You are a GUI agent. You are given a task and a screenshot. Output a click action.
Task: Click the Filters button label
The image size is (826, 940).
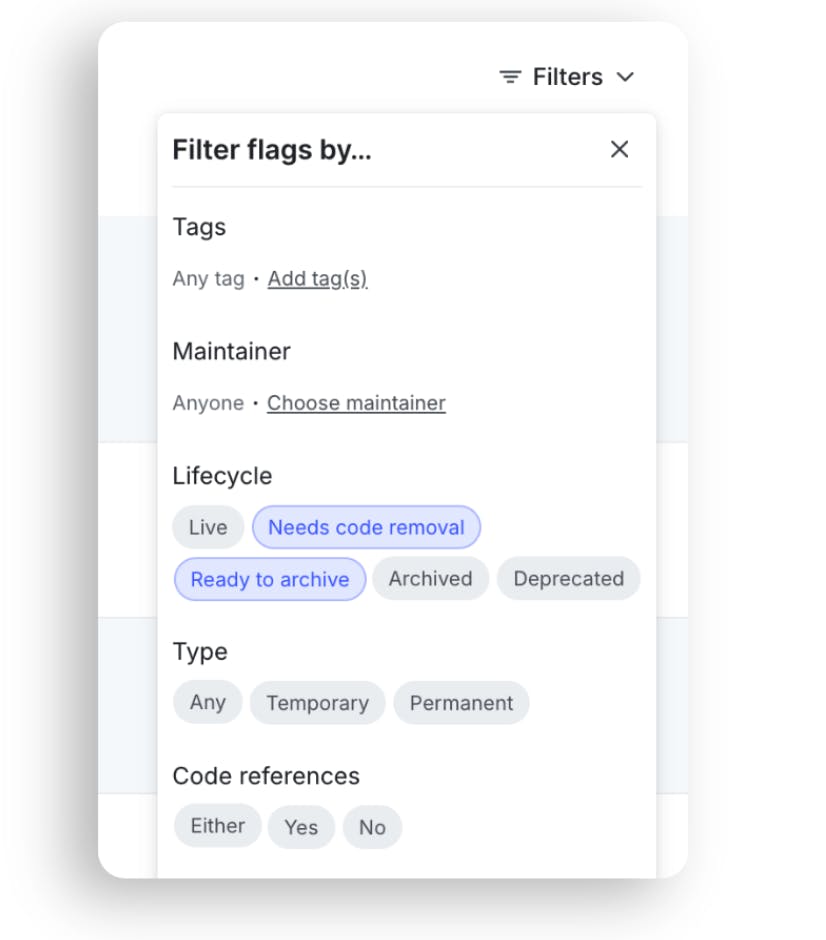click(x=567, y=77)
